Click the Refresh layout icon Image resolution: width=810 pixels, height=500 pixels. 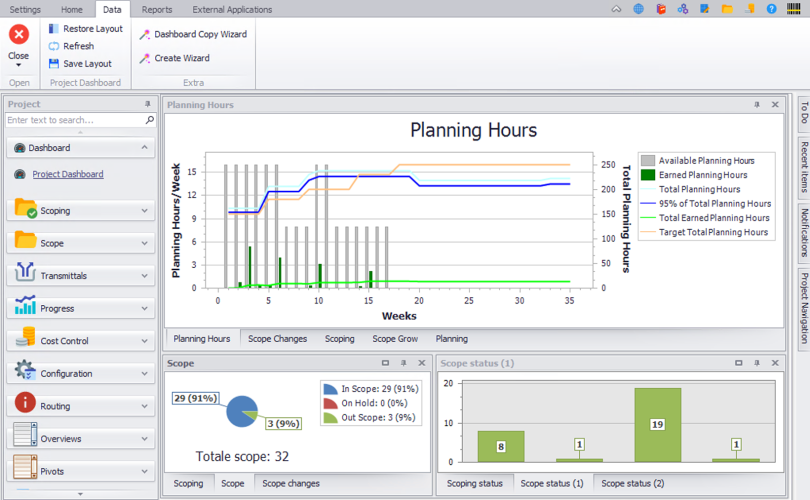54,46
